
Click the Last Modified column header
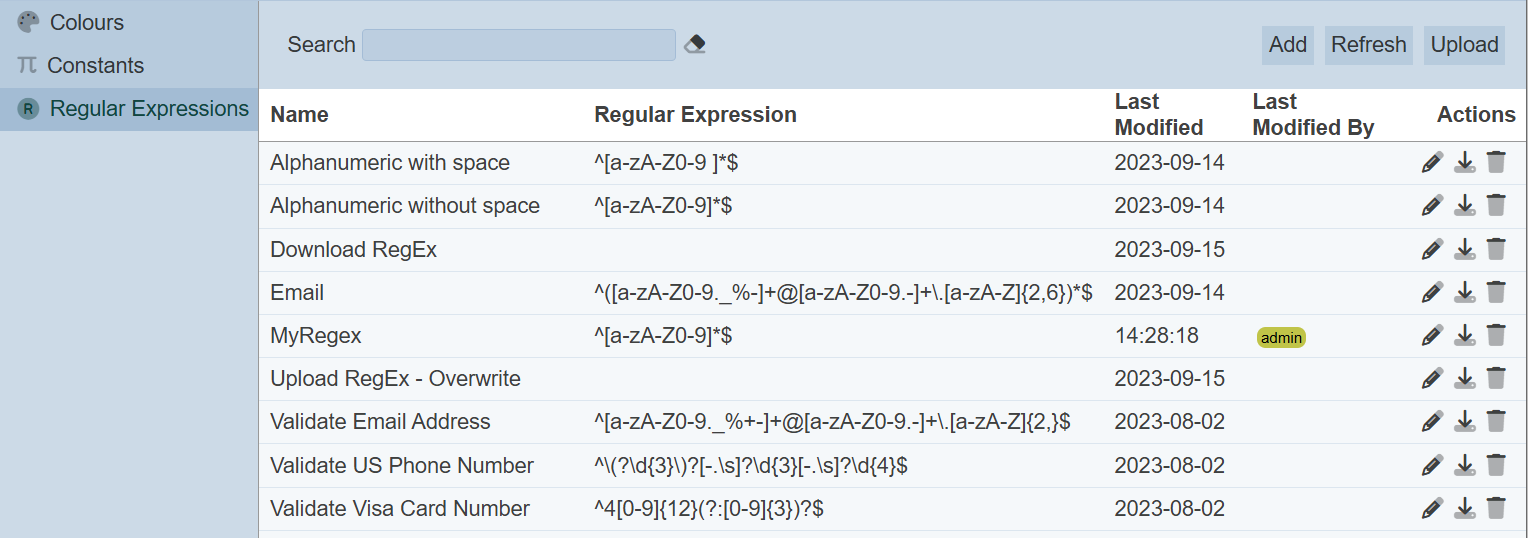click(x=1158, y=115)
